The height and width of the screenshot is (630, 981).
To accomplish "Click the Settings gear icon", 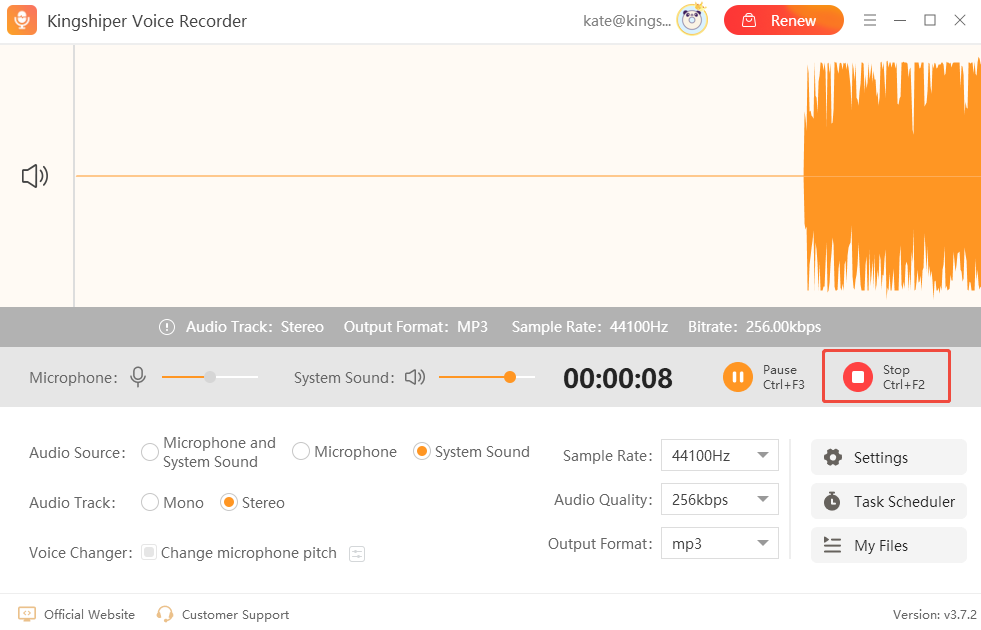I will click(833, 457).
